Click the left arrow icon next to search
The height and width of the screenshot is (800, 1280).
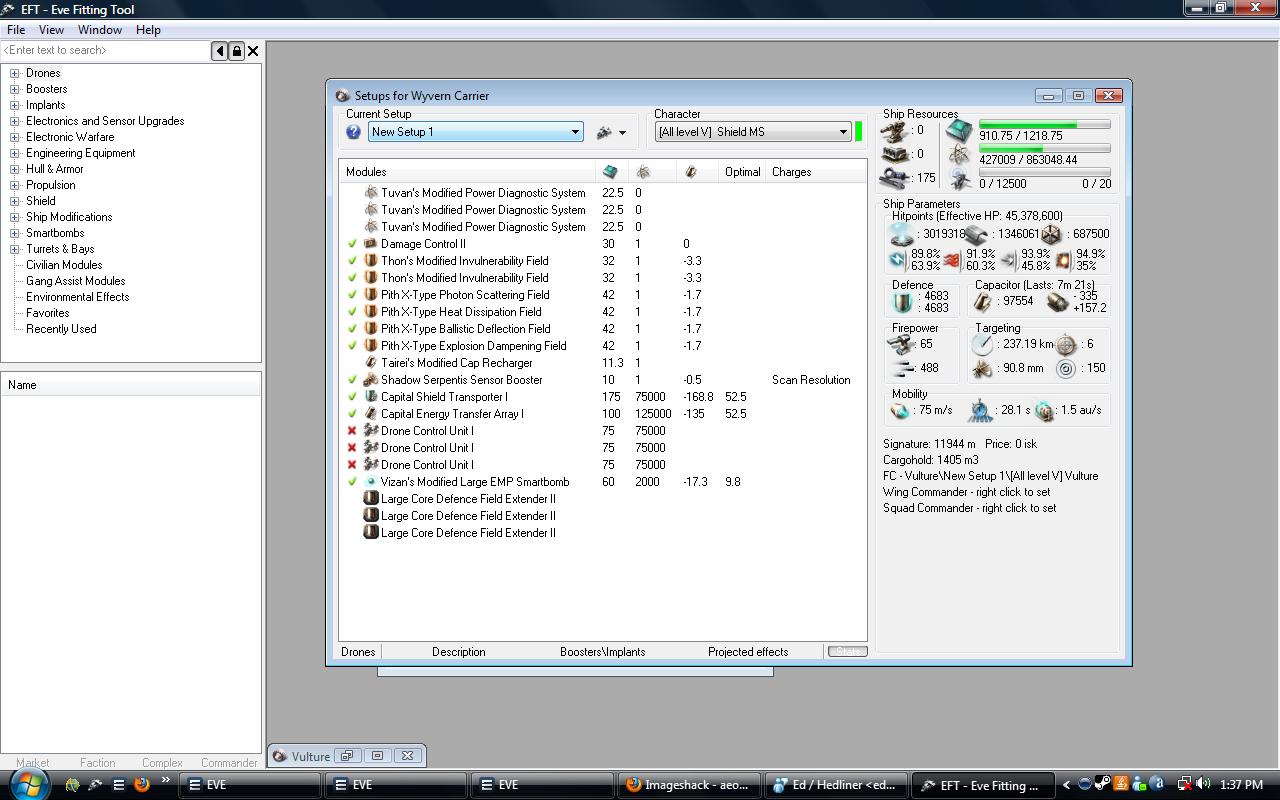pyautogui.click(x=220, y=51)
